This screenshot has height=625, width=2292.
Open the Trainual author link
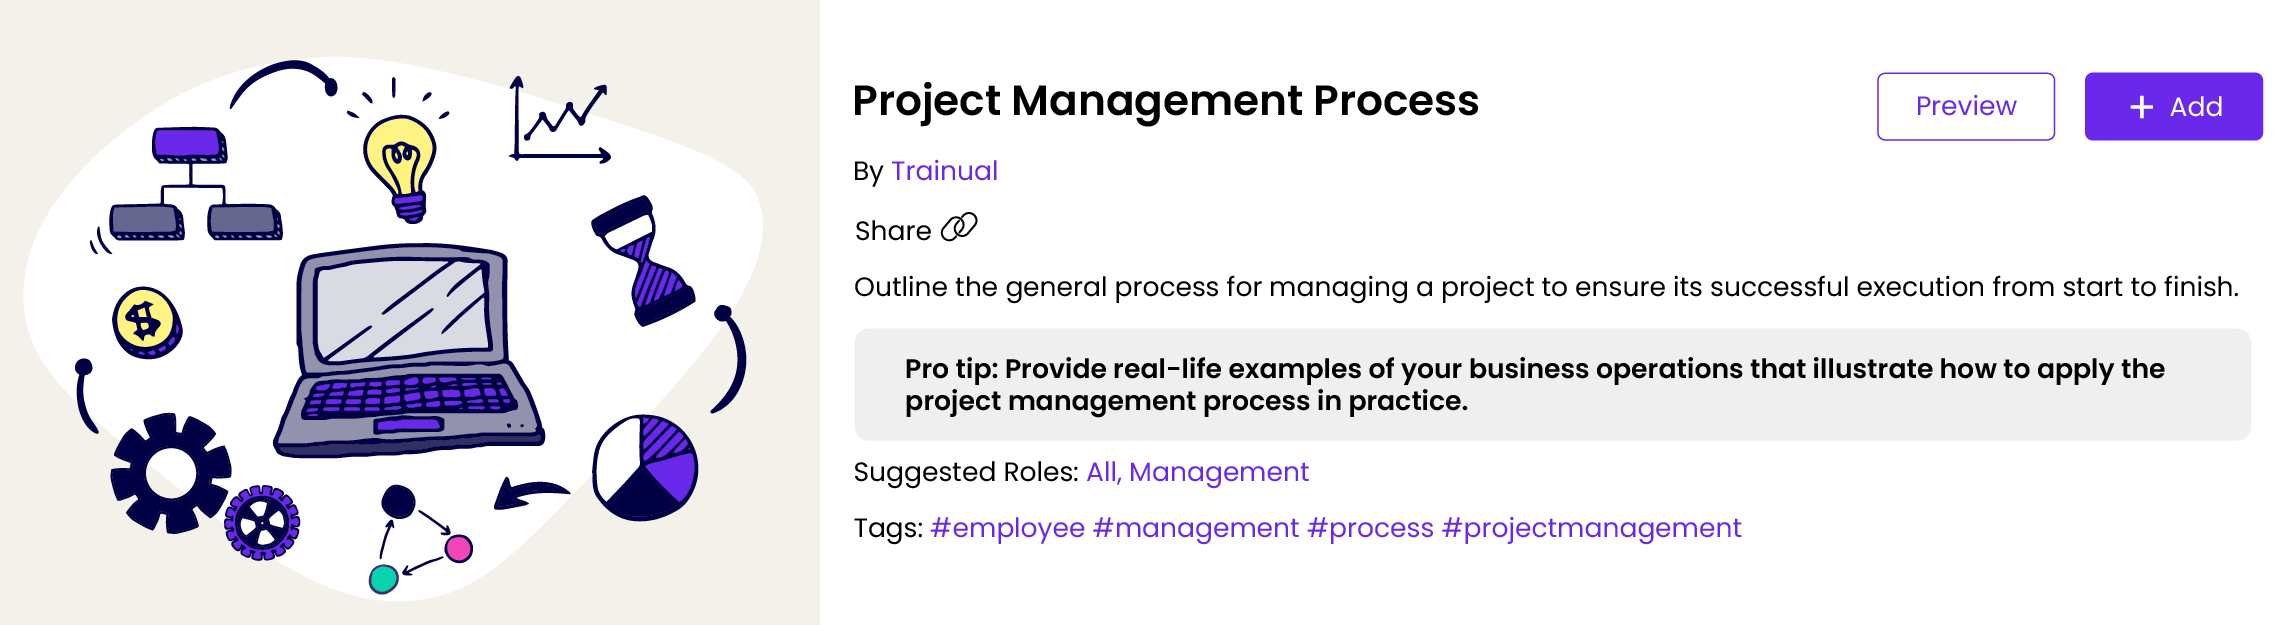click(x=943, y=170)
